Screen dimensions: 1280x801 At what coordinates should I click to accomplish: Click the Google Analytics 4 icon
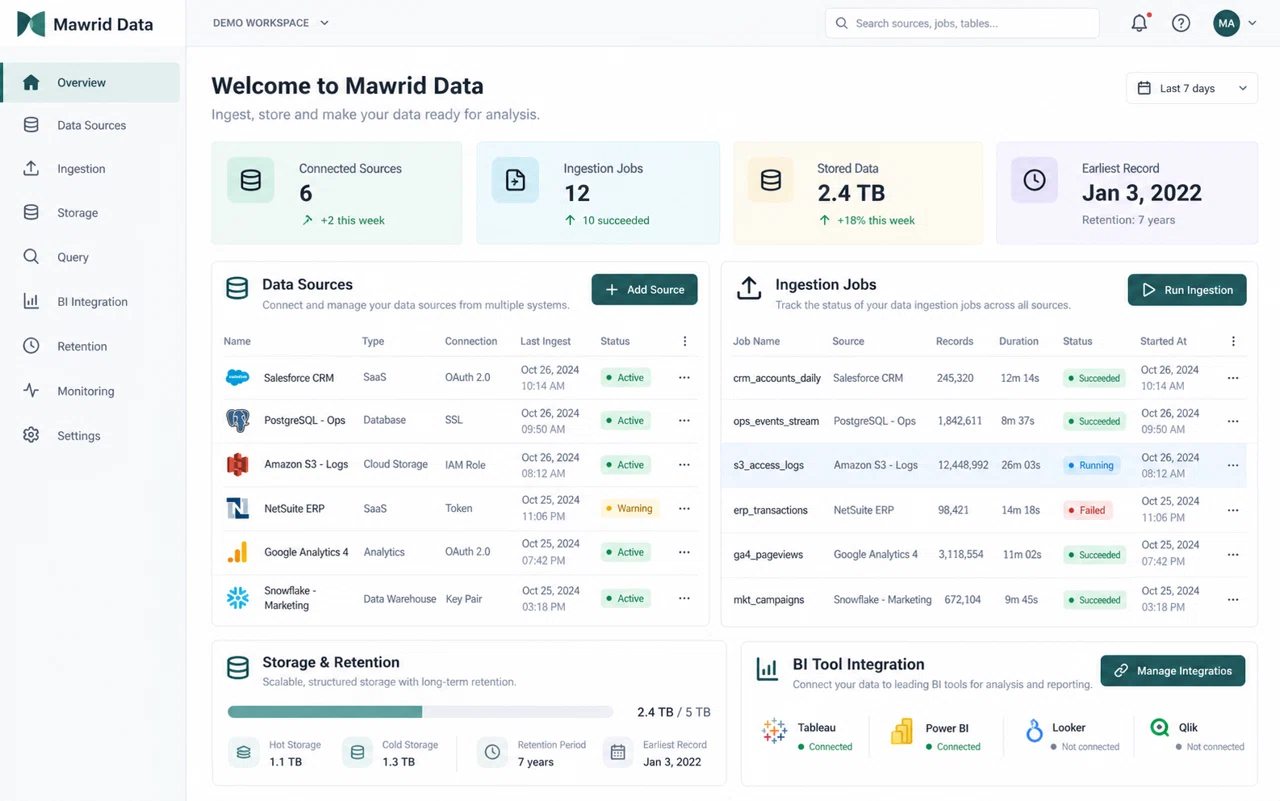pyautogui.click(x=237, y=552)
